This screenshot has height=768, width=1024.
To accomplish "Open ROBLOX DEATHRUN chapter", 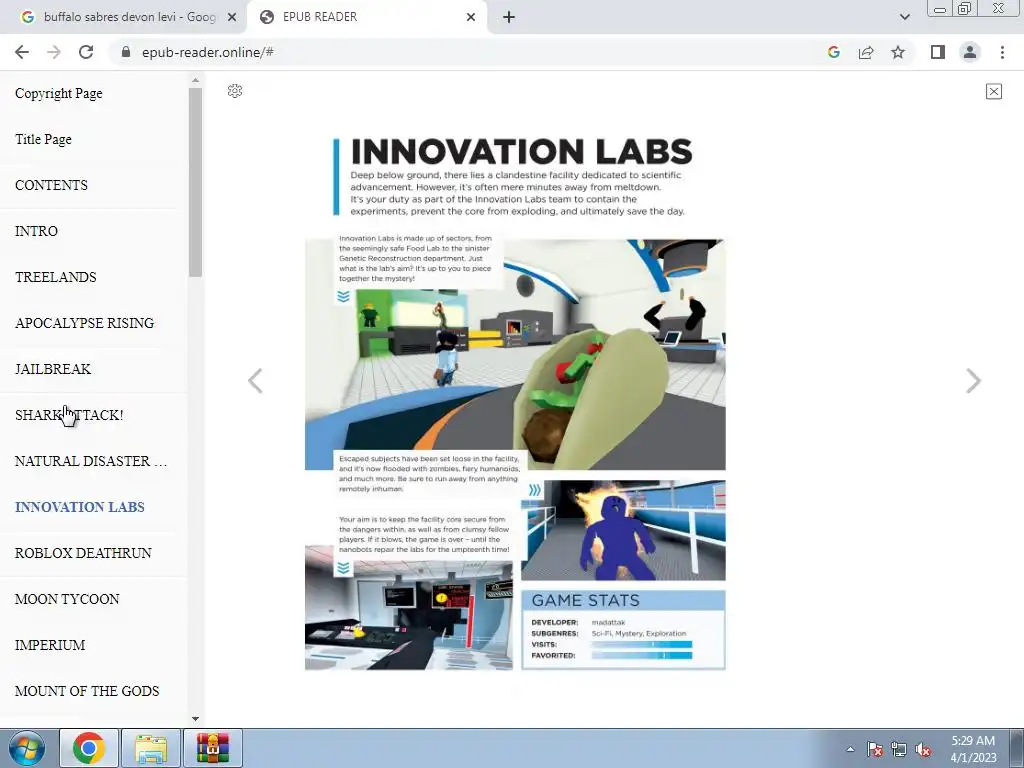I will [x=83, y=553].
